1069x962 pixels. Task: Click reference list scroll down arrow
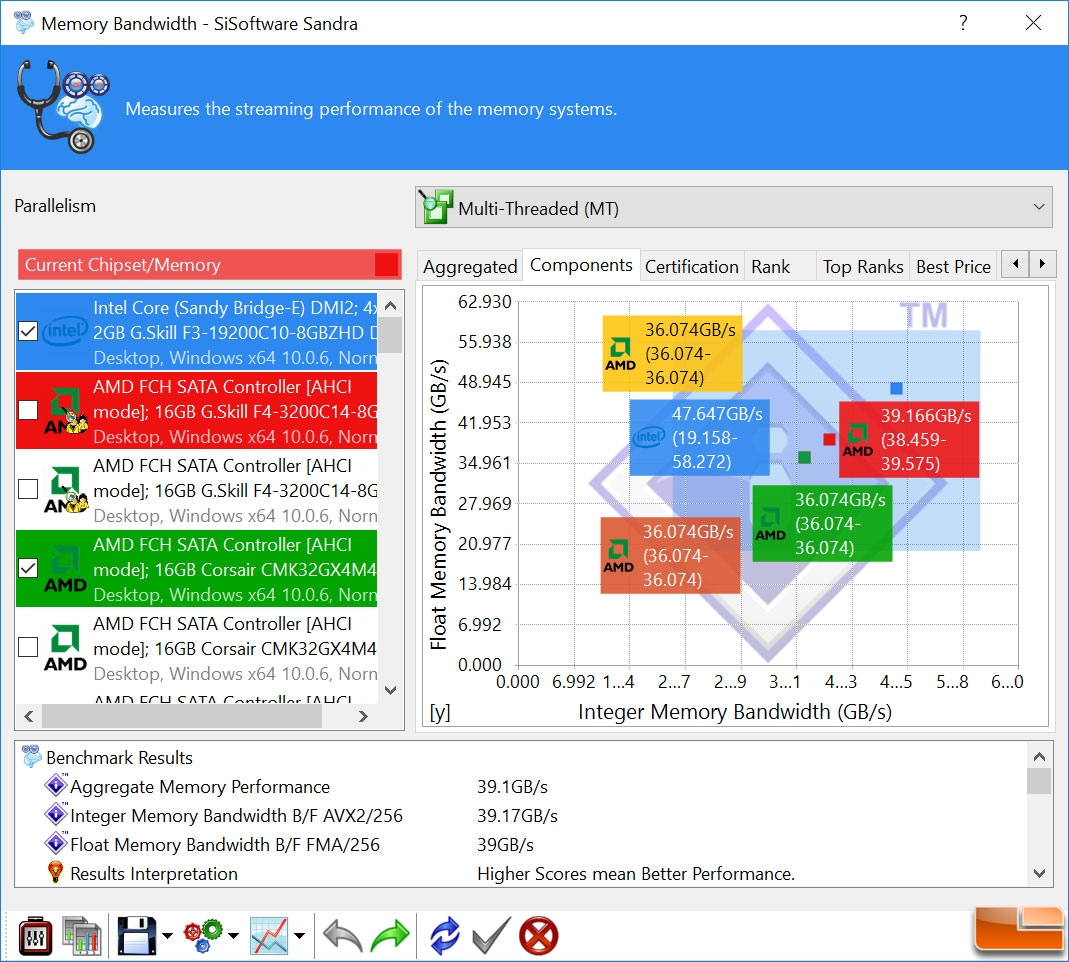pos(391,690)
